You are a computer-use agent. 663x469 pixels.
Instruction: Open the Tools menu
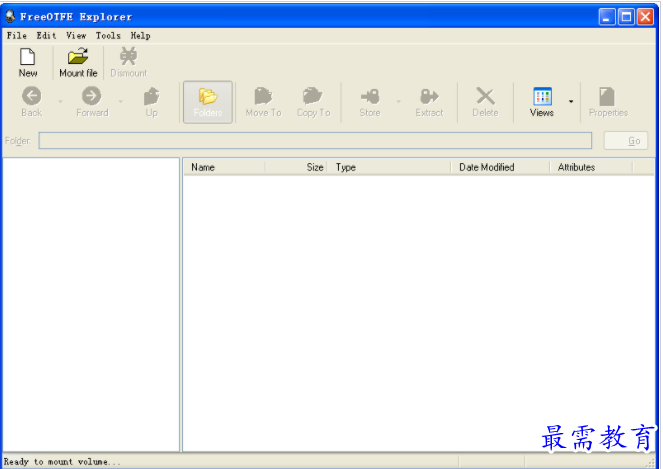[x=108, y=36]
